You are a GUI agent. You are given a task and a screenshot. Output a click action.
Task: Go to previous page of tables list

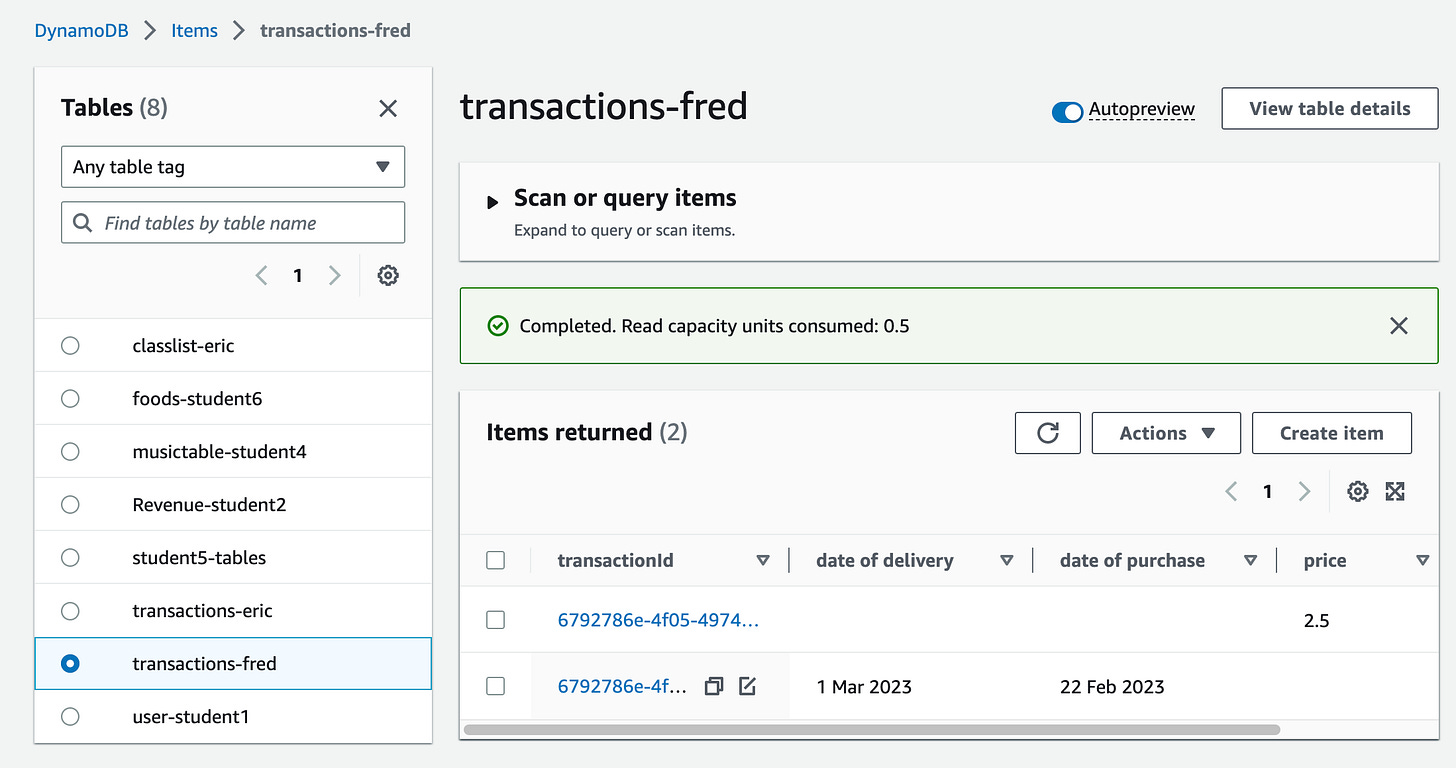261,275
